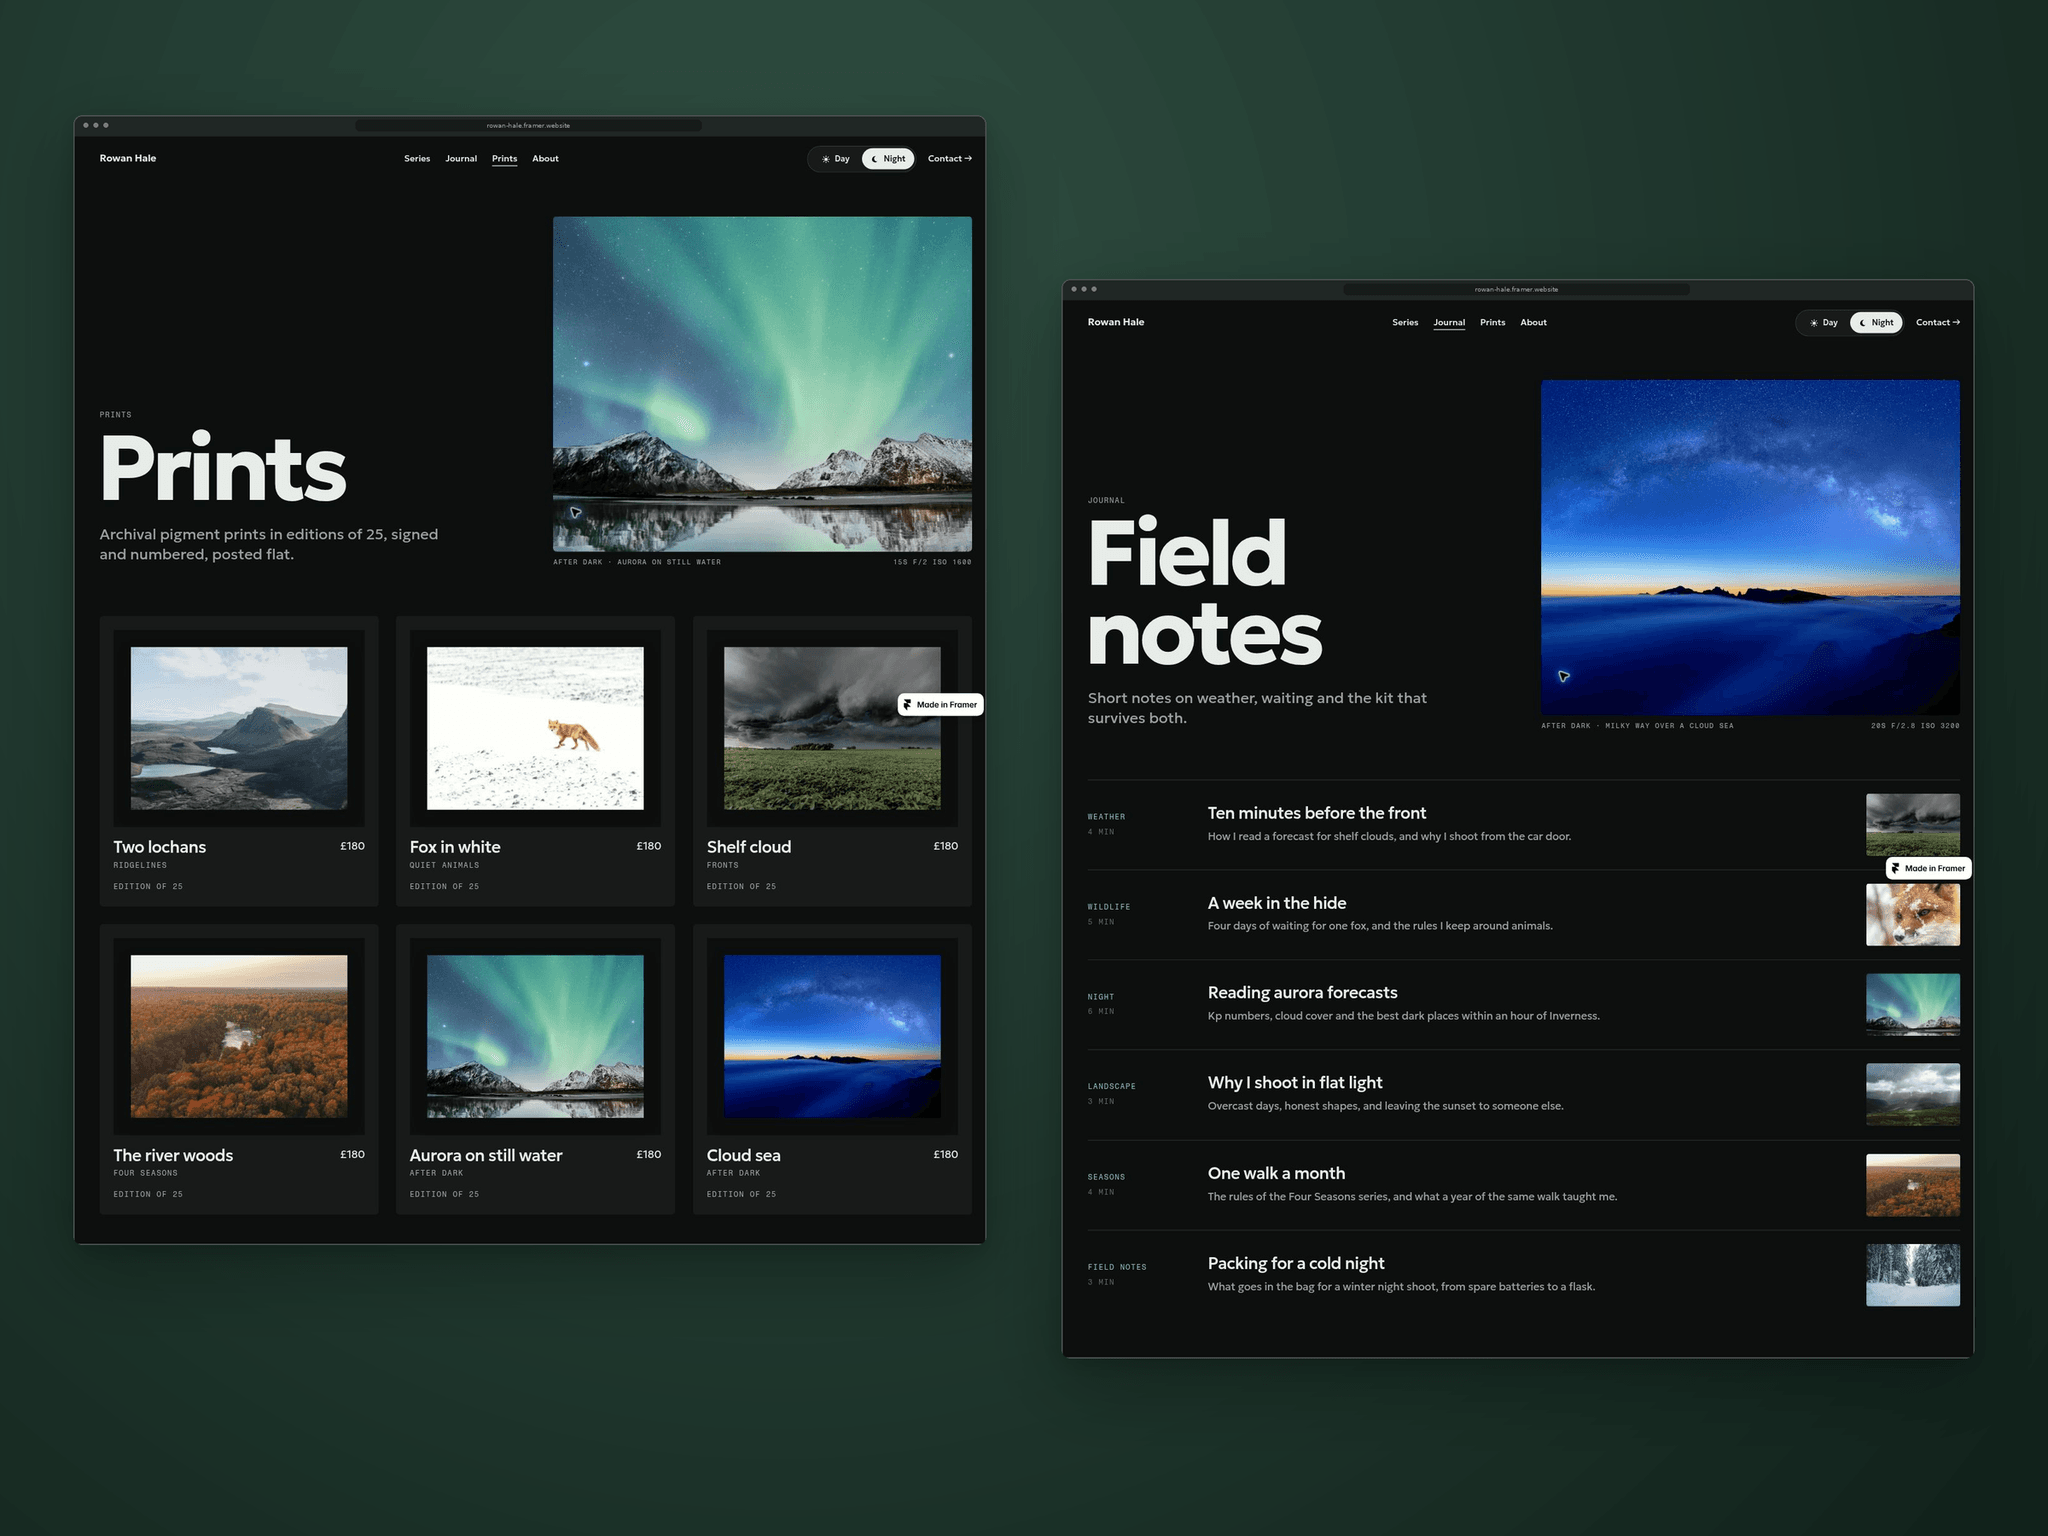The width and height of the screenshot is (2048, 1536).
Task: Click Journal nav item in Journal window
Action: 1449,323
